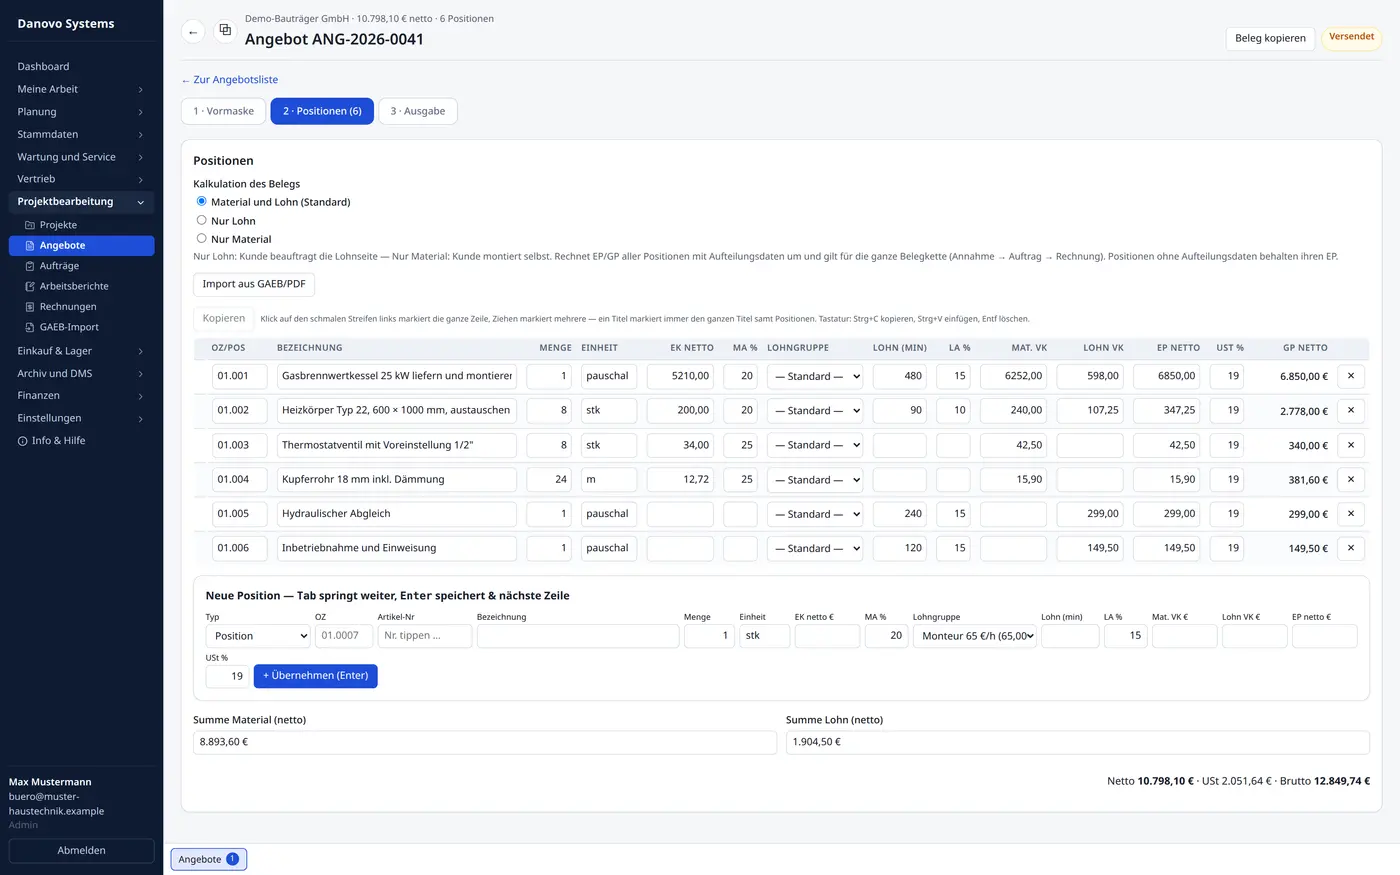Open Lohngruppe dropdown for row 01.001
The height and width of the screenshot is (875, 1400).
(815, 376)
